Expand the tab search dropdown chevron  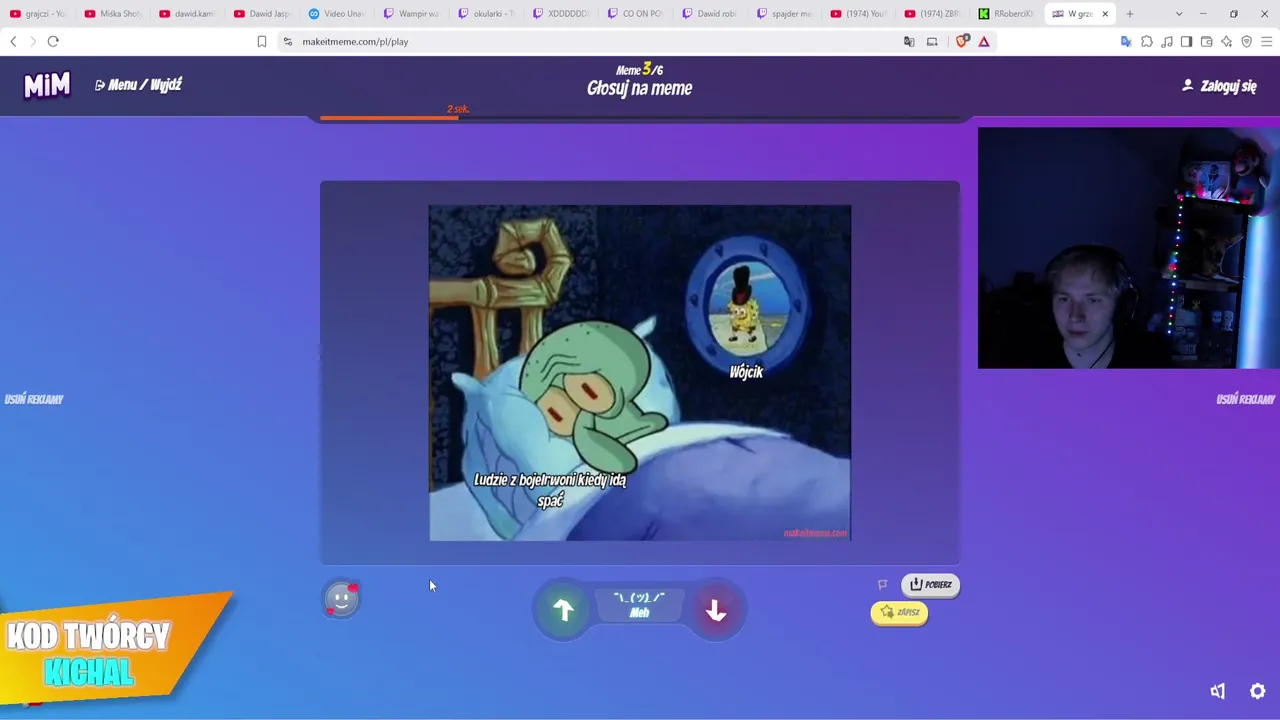click(x=1179, y=14)
